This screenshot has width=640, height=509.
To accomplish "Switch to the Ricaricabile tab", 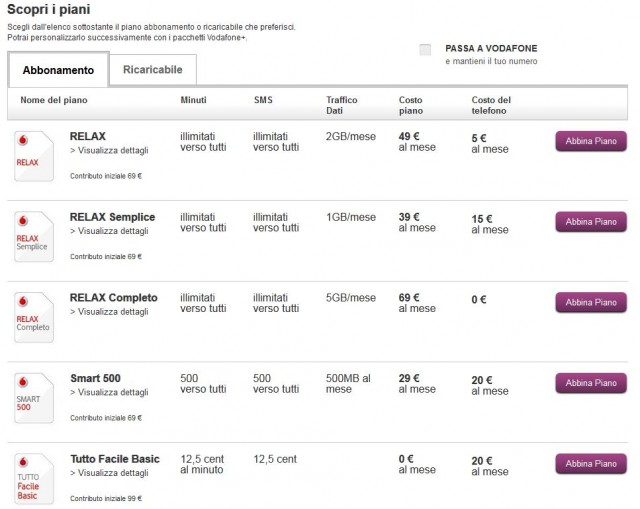I will point(153,69).
